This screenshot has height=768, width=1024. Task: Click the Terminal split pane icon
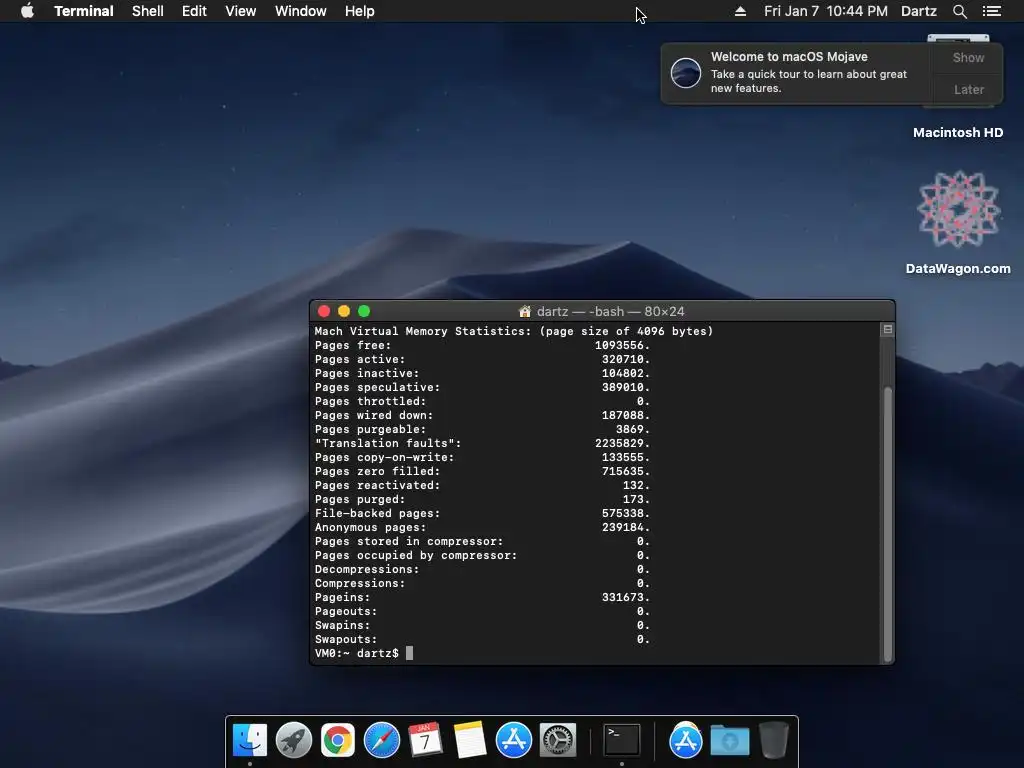888,330
